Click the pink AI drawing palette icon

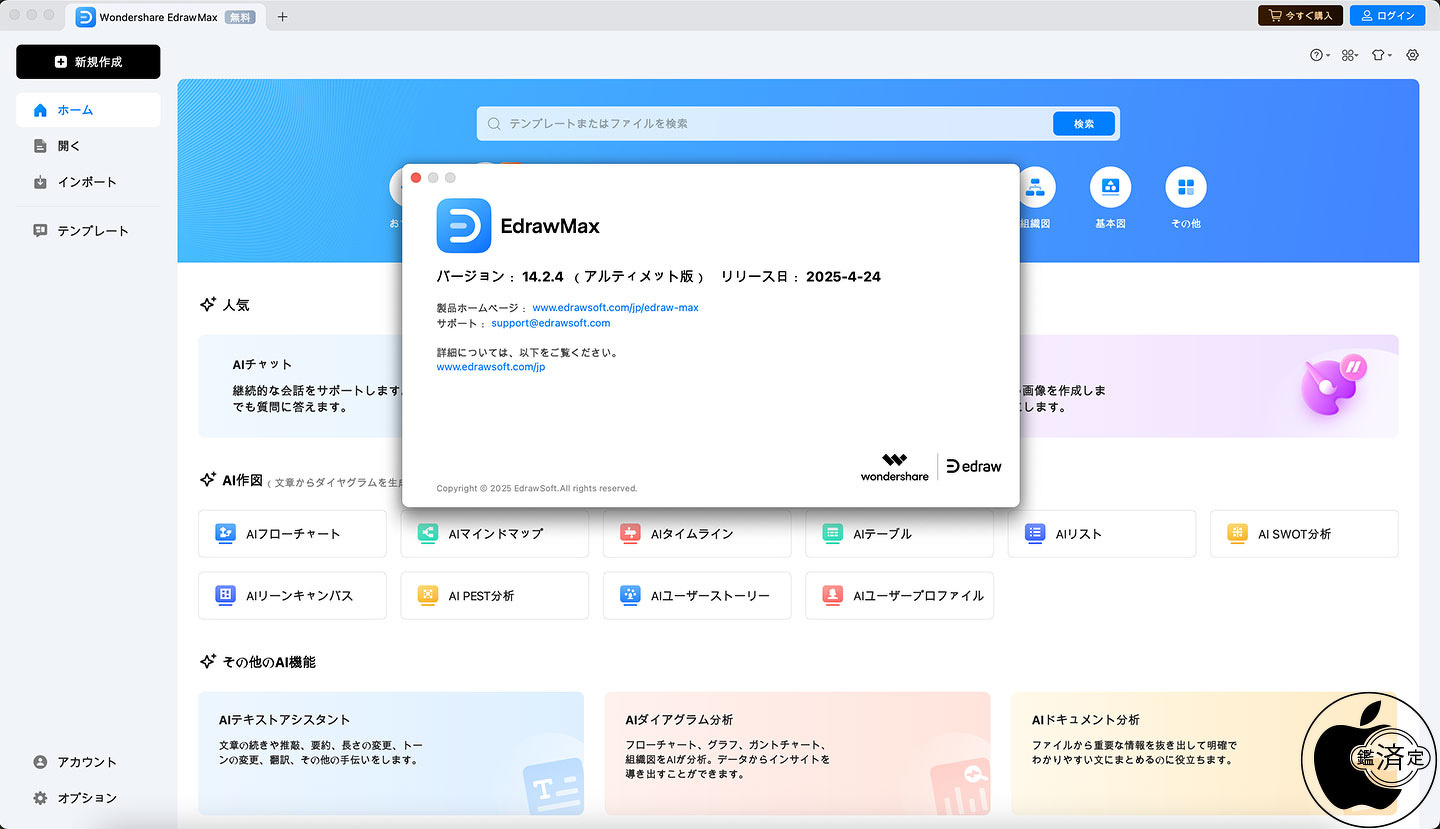tap(1333, 386)
